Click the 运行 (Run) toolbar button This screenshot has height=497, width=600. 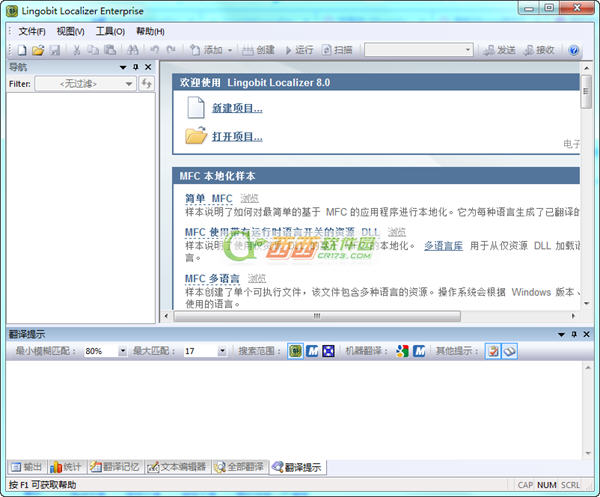click(299, 50)
